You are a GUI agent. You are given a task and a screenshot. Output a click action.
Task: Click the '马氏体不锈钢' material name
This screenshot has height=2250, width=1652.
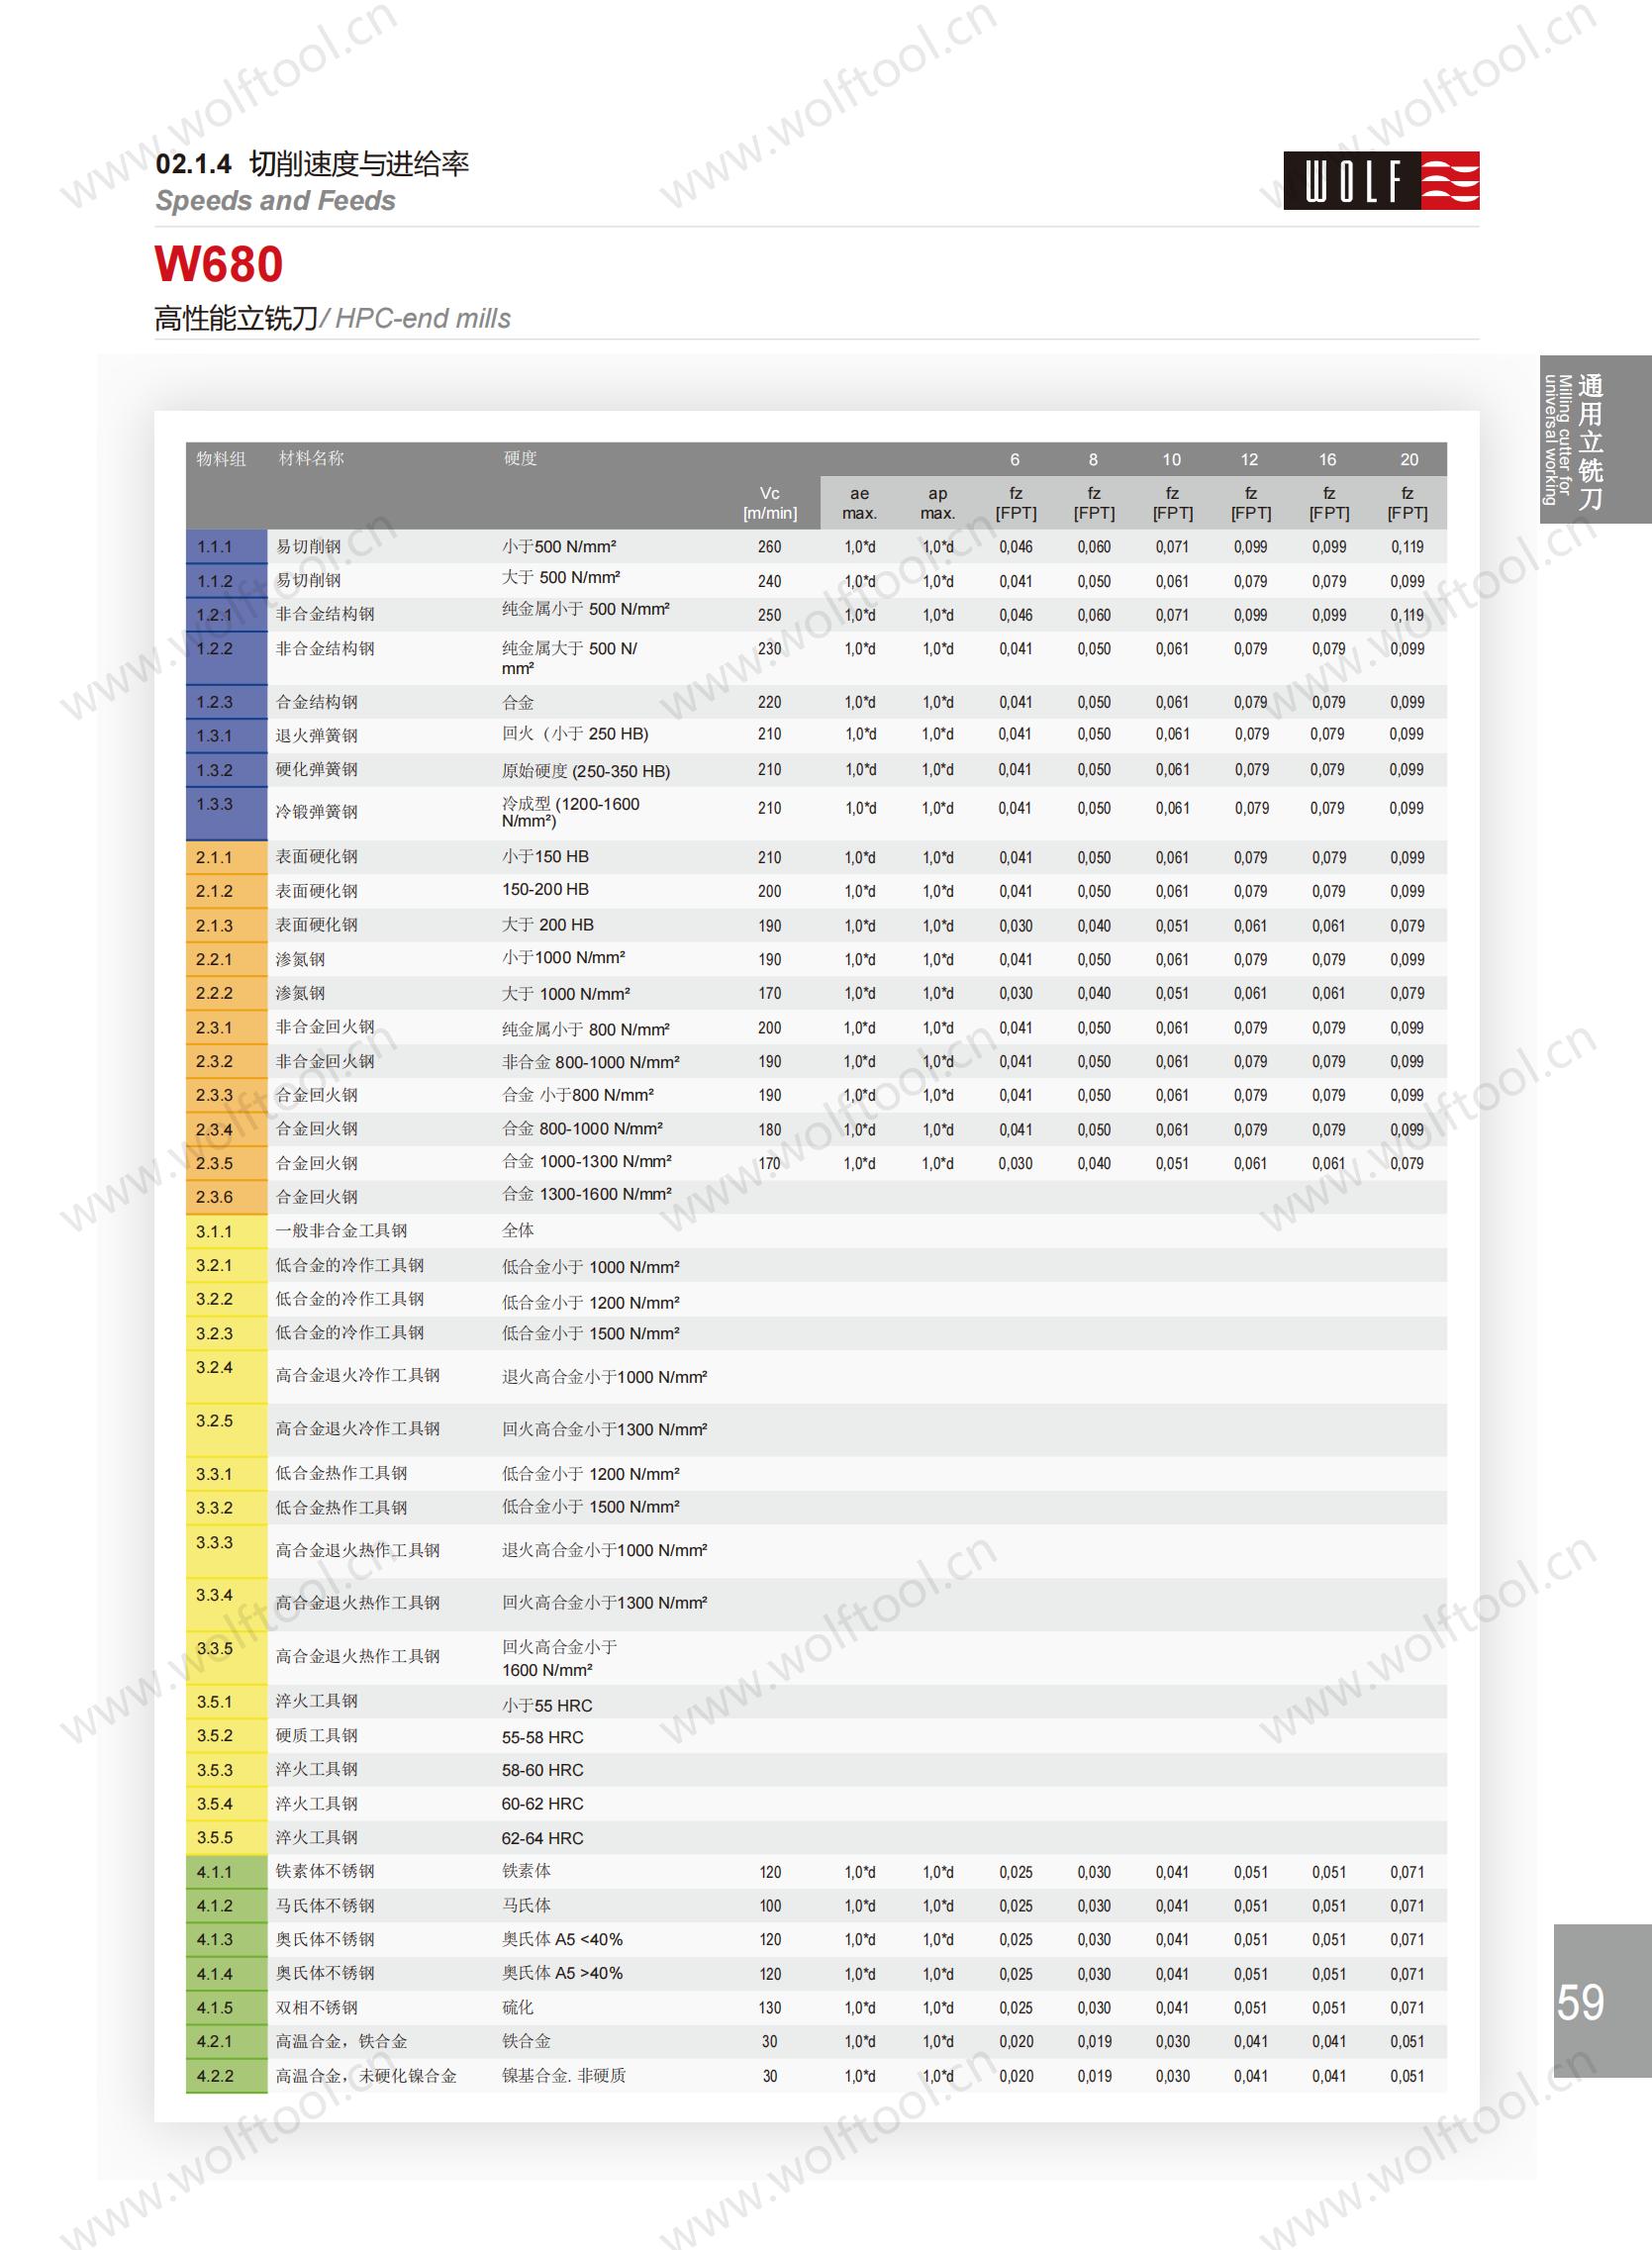tap(325, 1906)
